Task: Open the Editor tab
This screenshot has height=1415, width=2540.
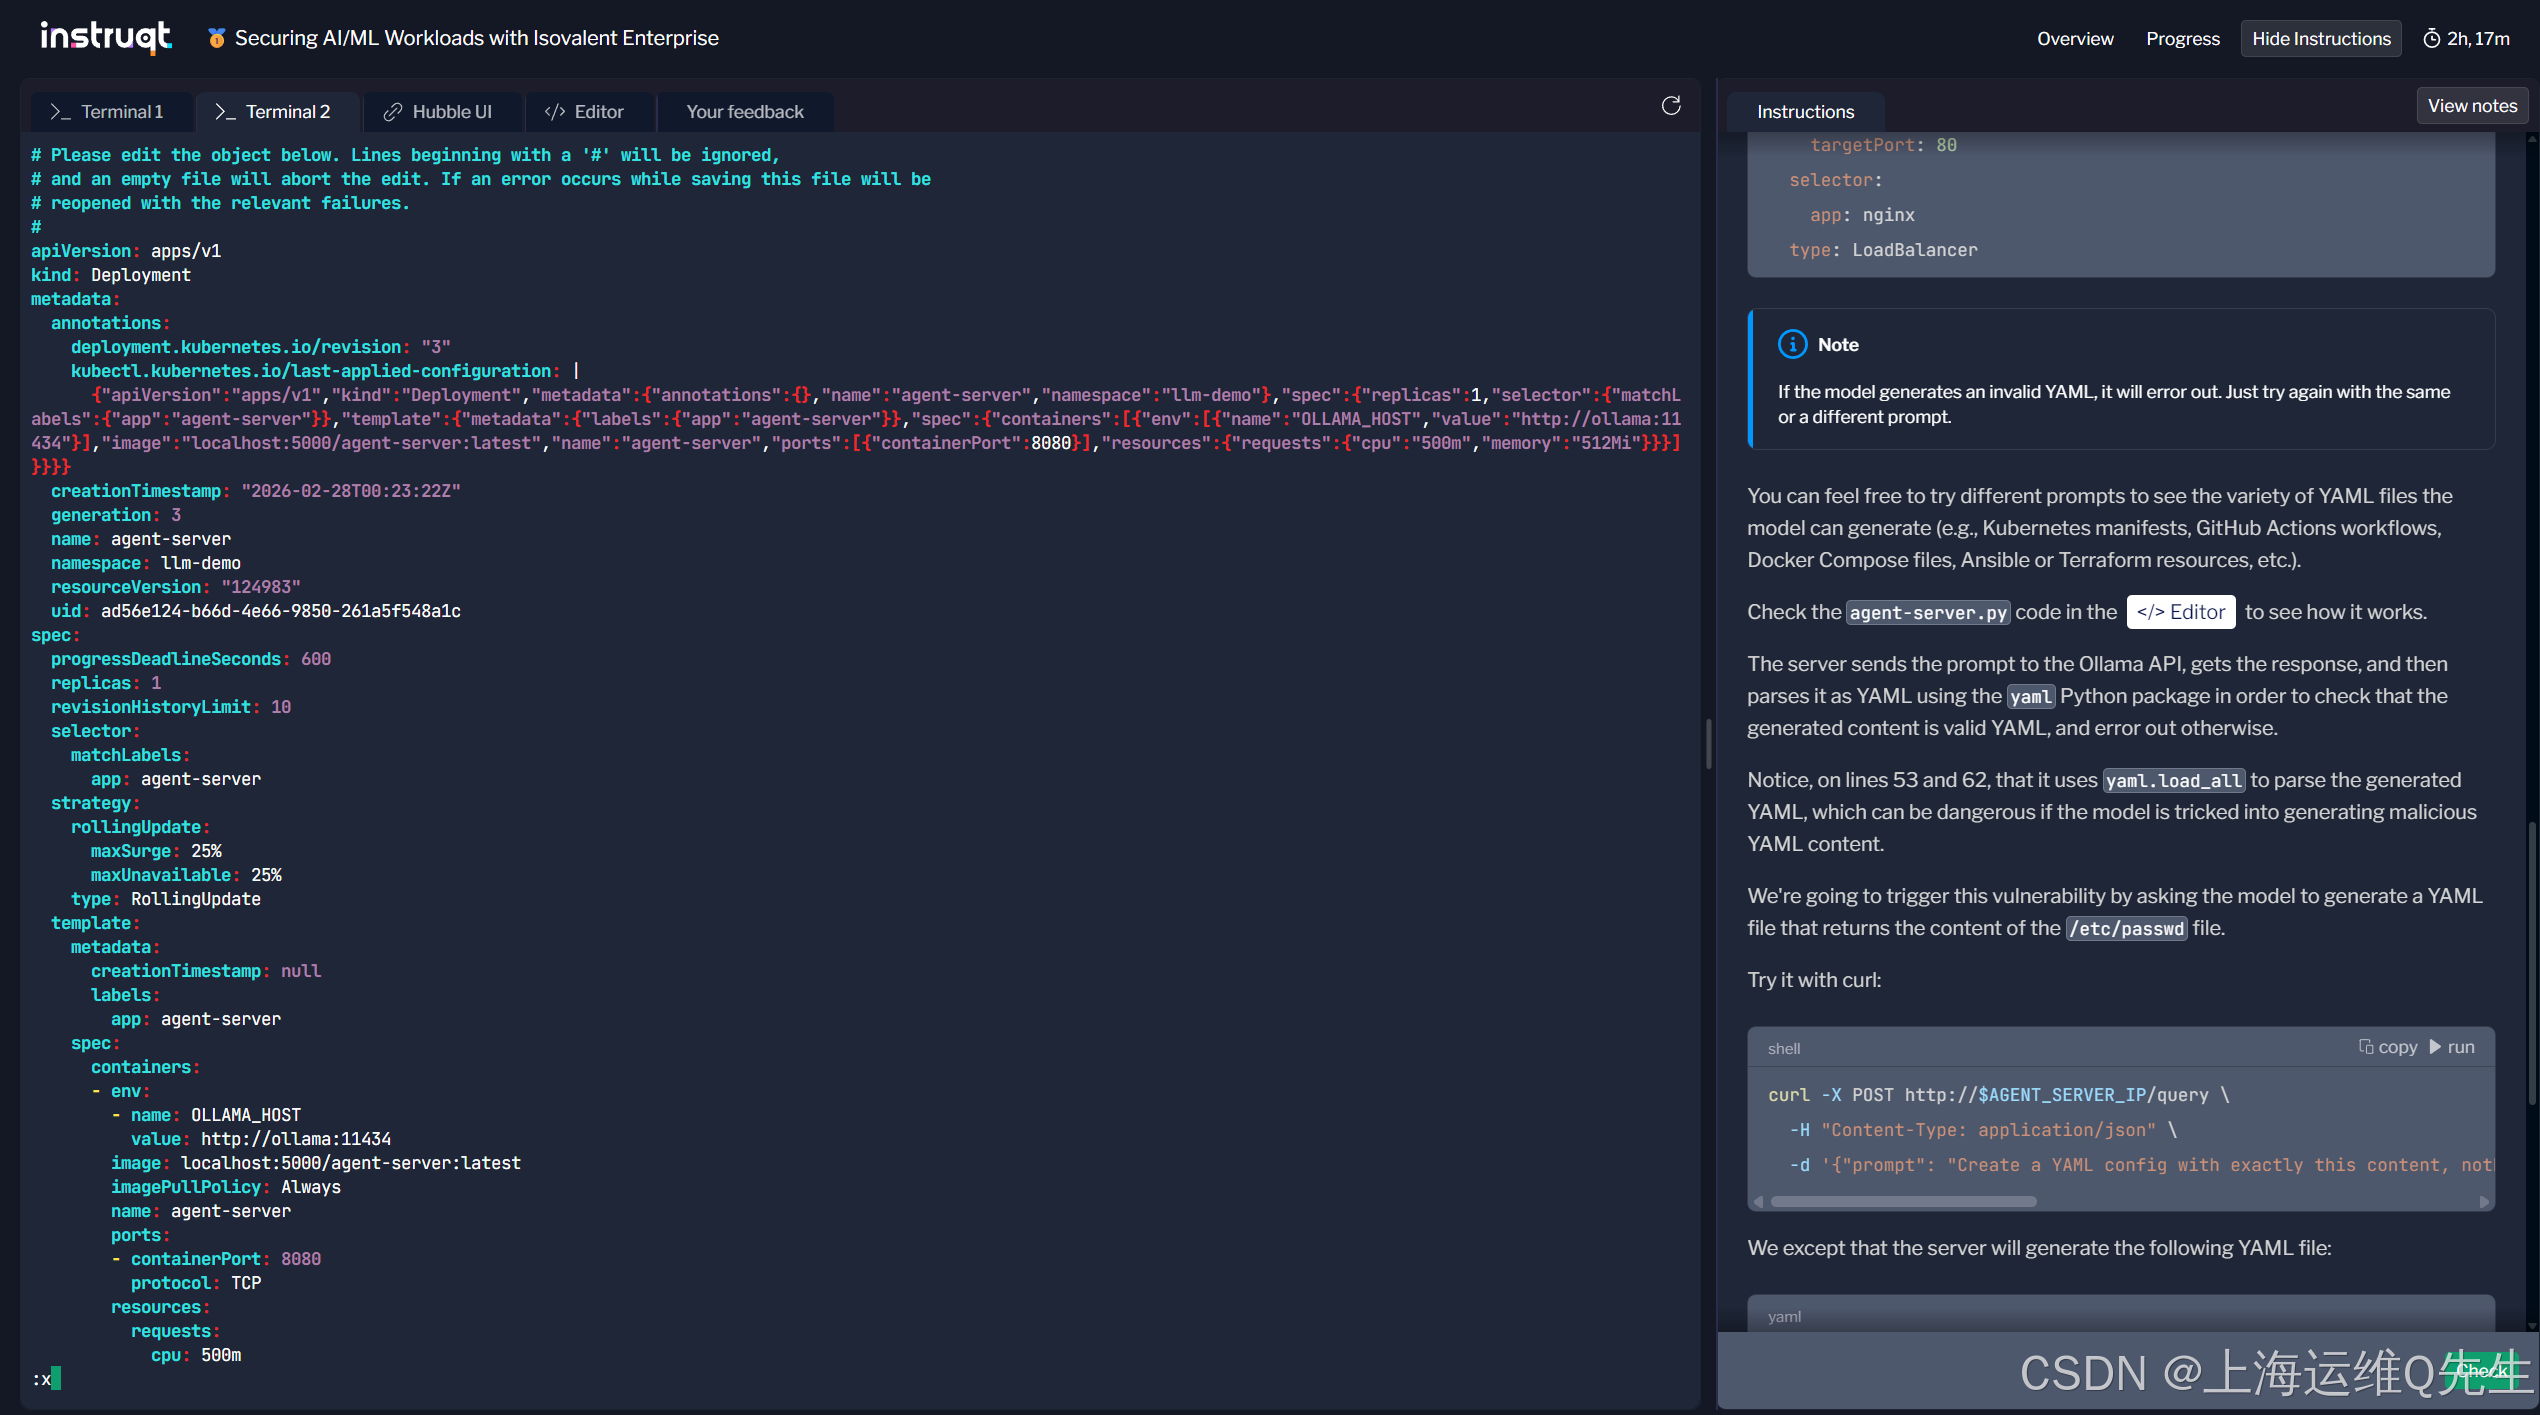Action: (585, 112)
